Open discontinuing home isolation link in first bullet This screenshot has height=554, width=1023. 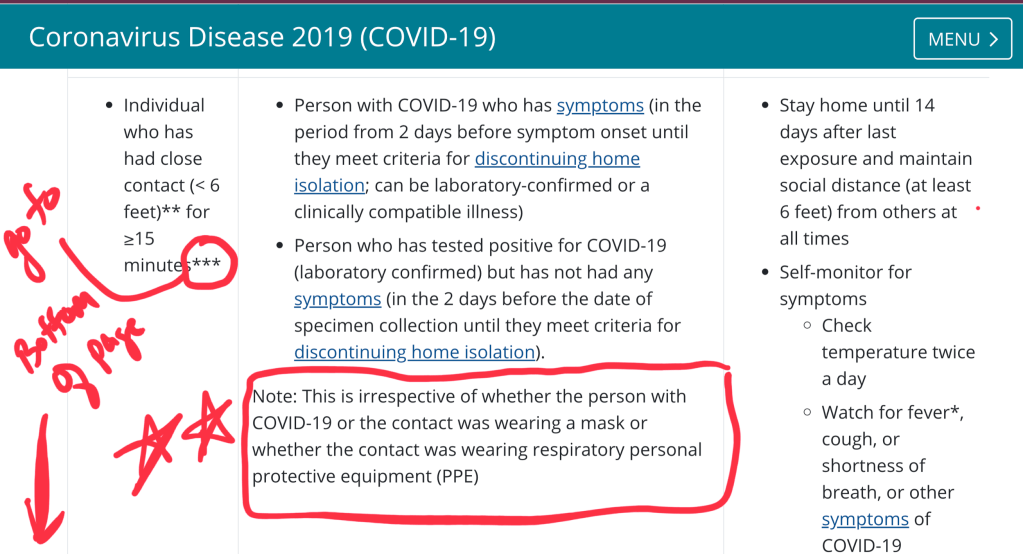pos(557,159)
